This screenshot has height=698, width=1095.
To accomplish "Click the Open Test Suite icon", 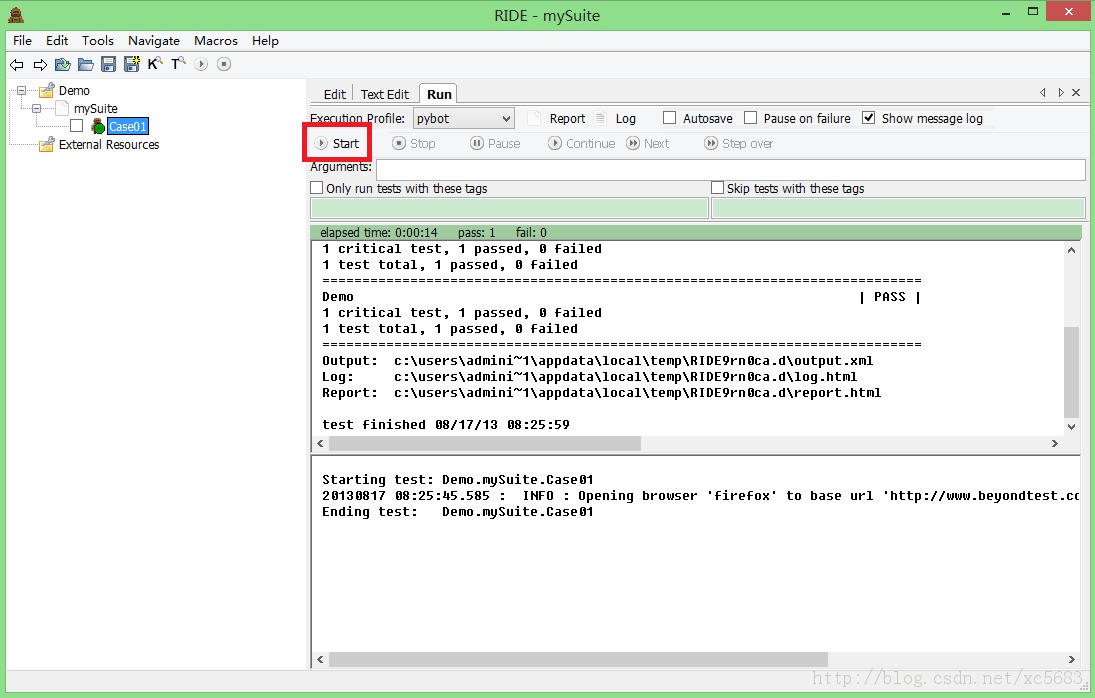I will click(63, 65).
